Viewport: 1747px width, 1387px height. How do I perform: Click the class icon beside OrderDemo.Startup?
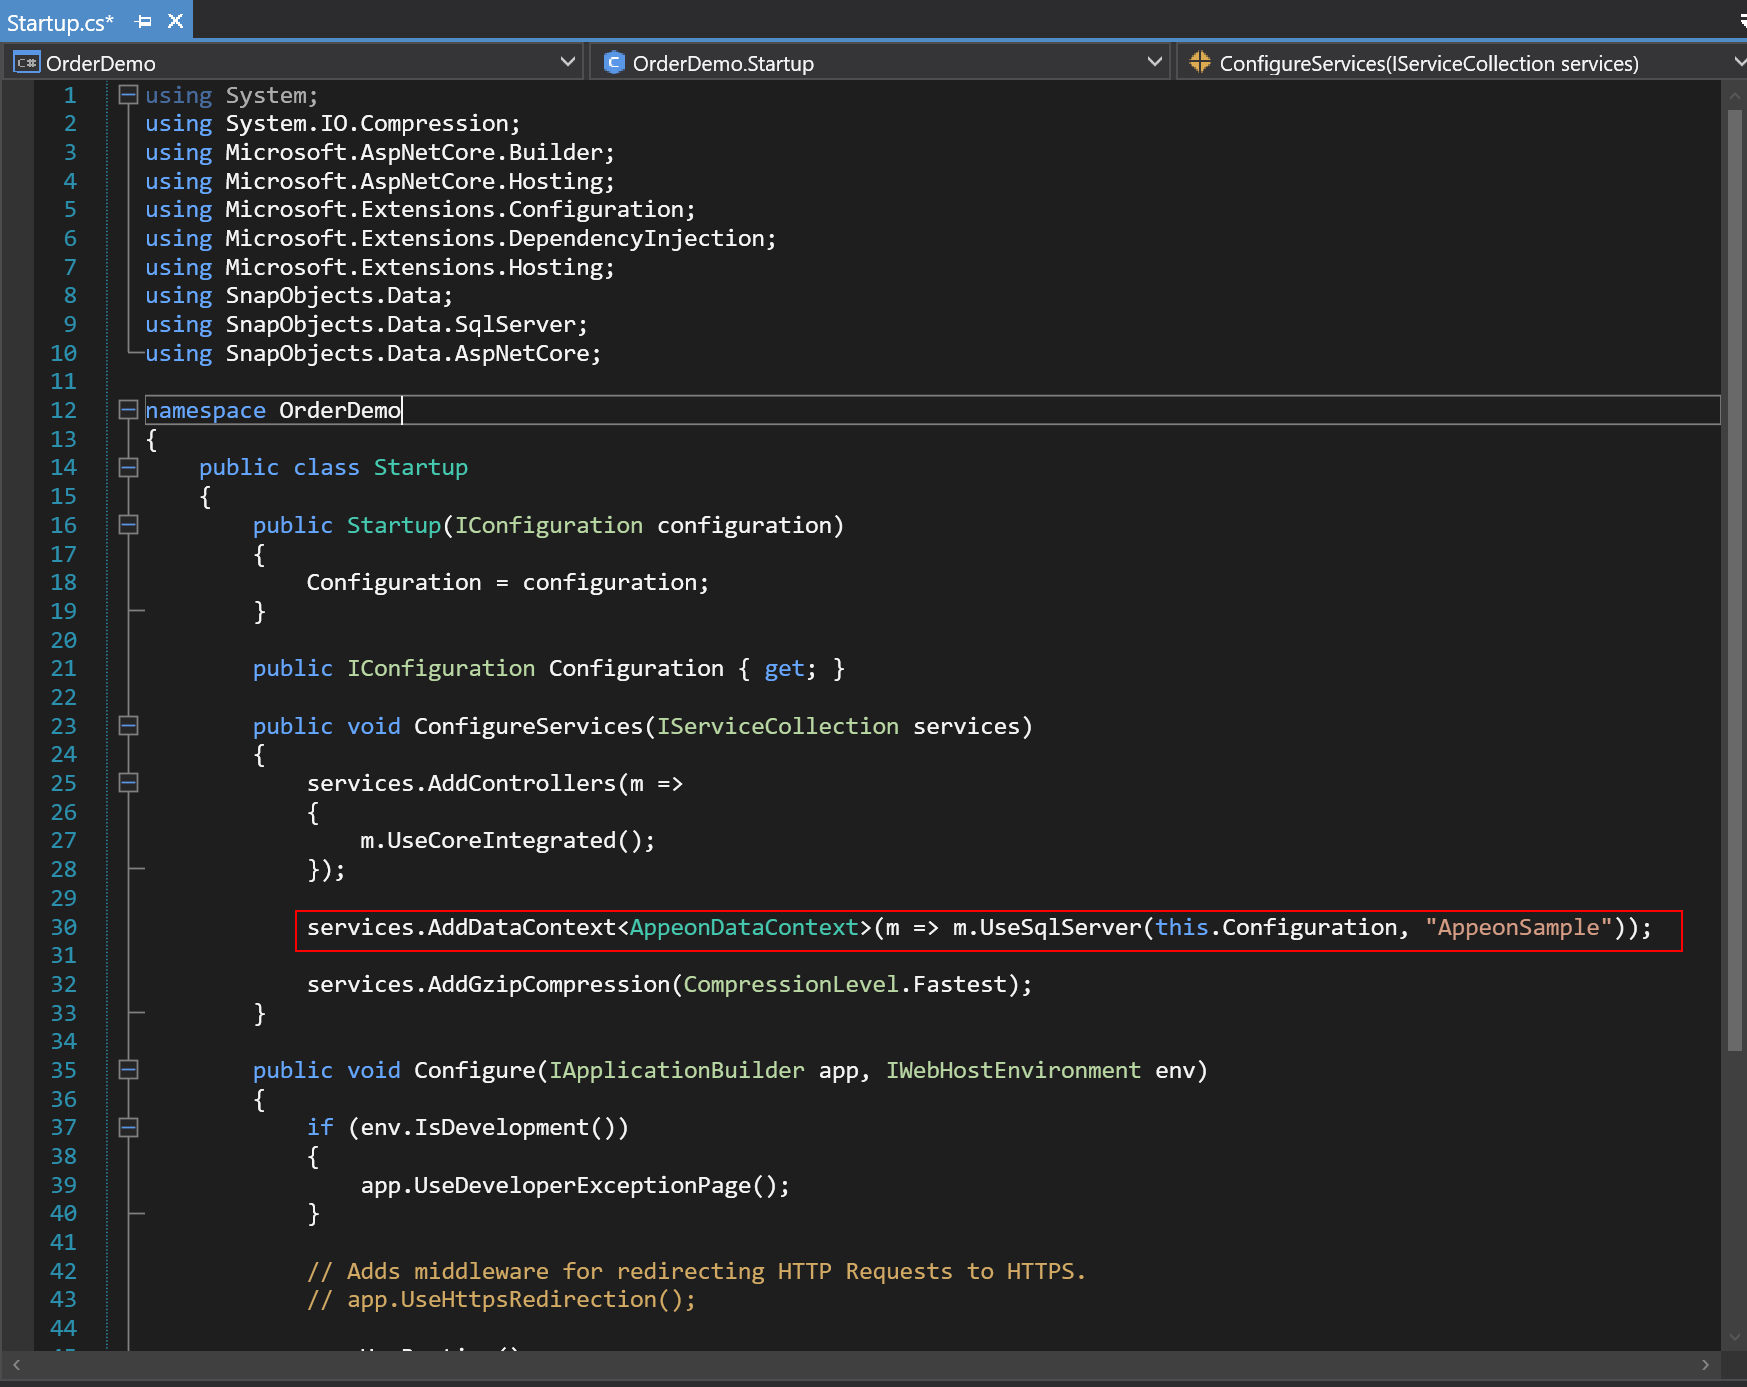coord(614,63)
